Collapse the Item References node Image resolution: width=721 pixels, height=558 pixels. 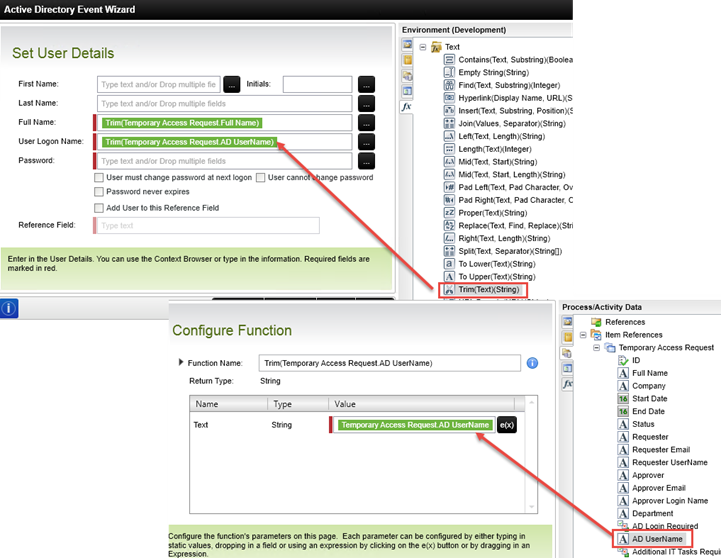[x=583, y=335]
